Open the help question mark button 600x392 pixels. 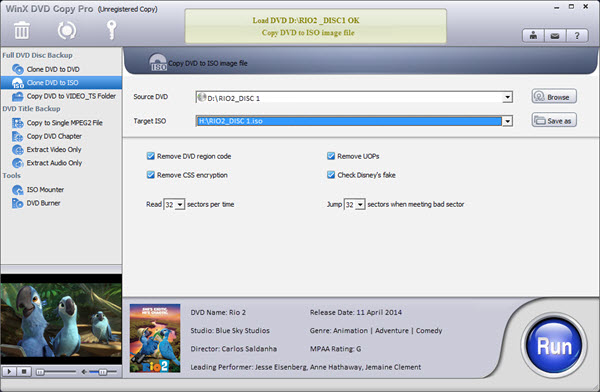coord(577,36)
